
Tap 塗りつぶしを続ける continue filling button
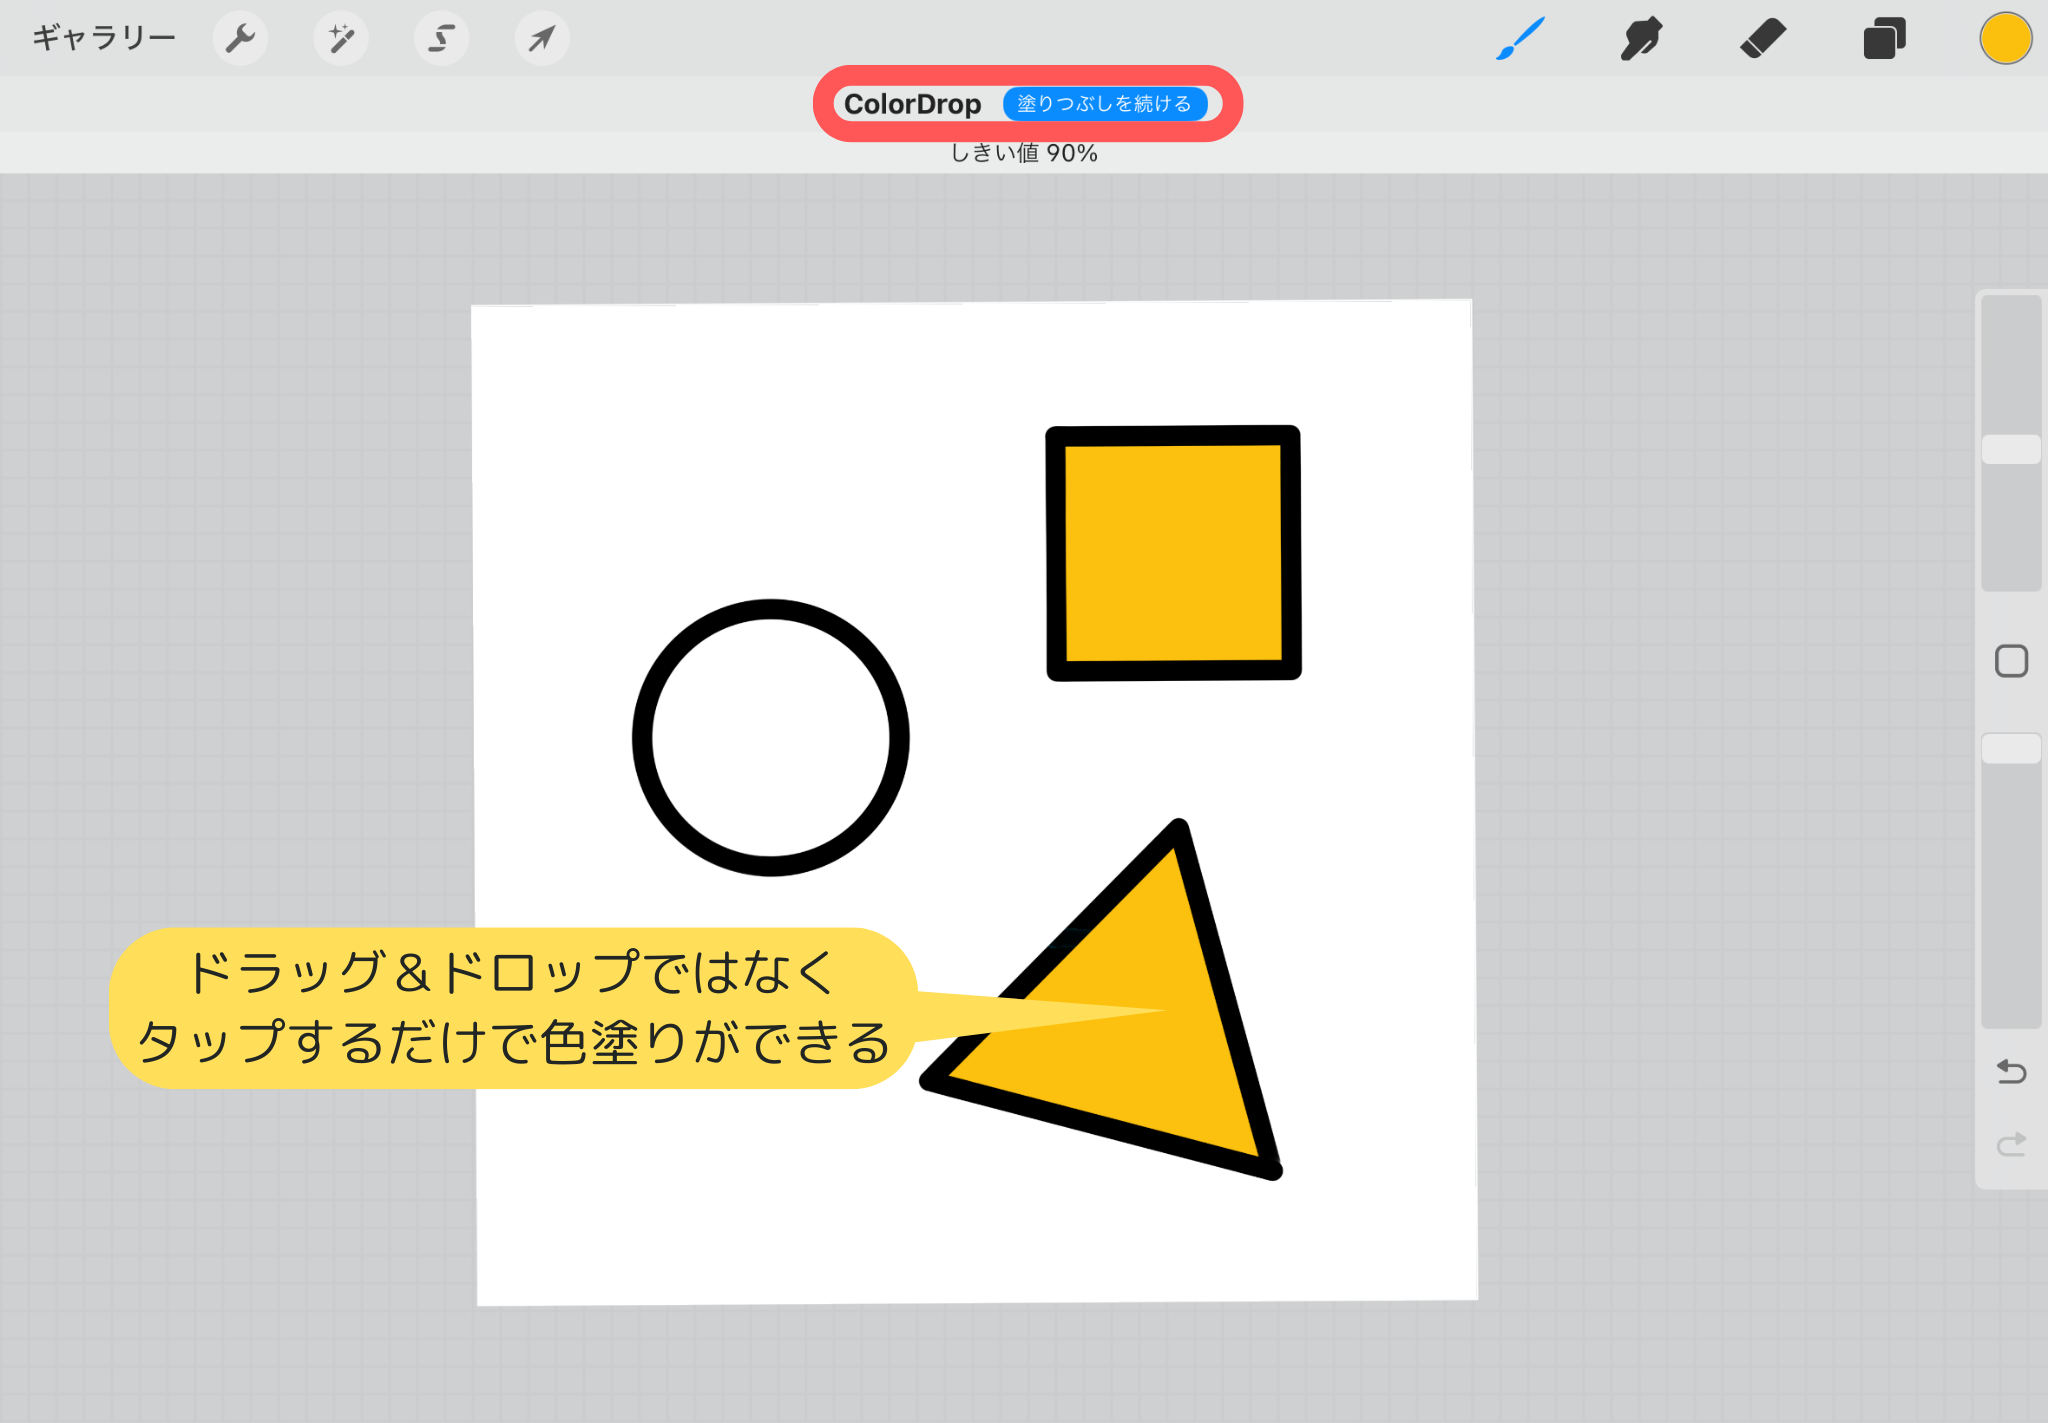pyautogui.click(x=1104, y=104)
